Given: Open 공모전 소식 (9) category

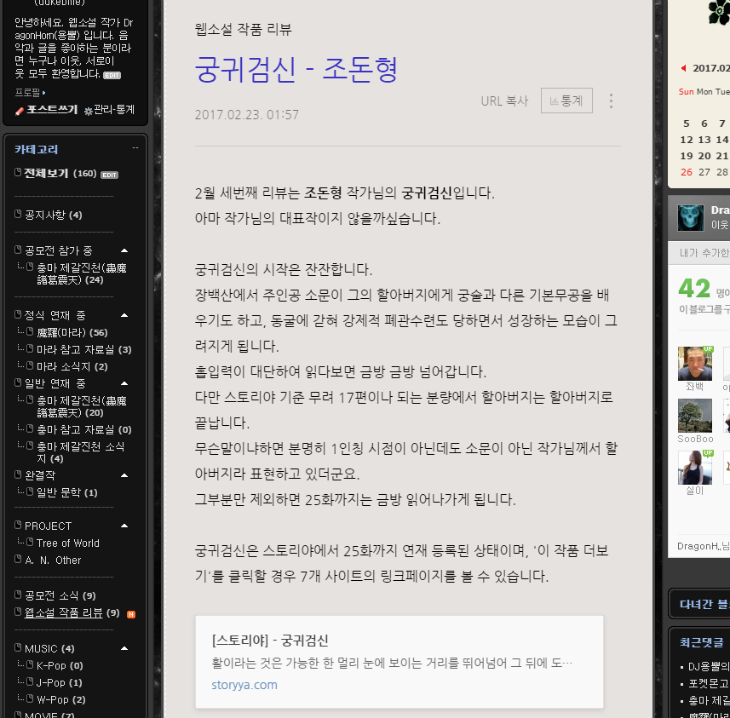Looking at the screenshot, I should click(x=60, y=596).
